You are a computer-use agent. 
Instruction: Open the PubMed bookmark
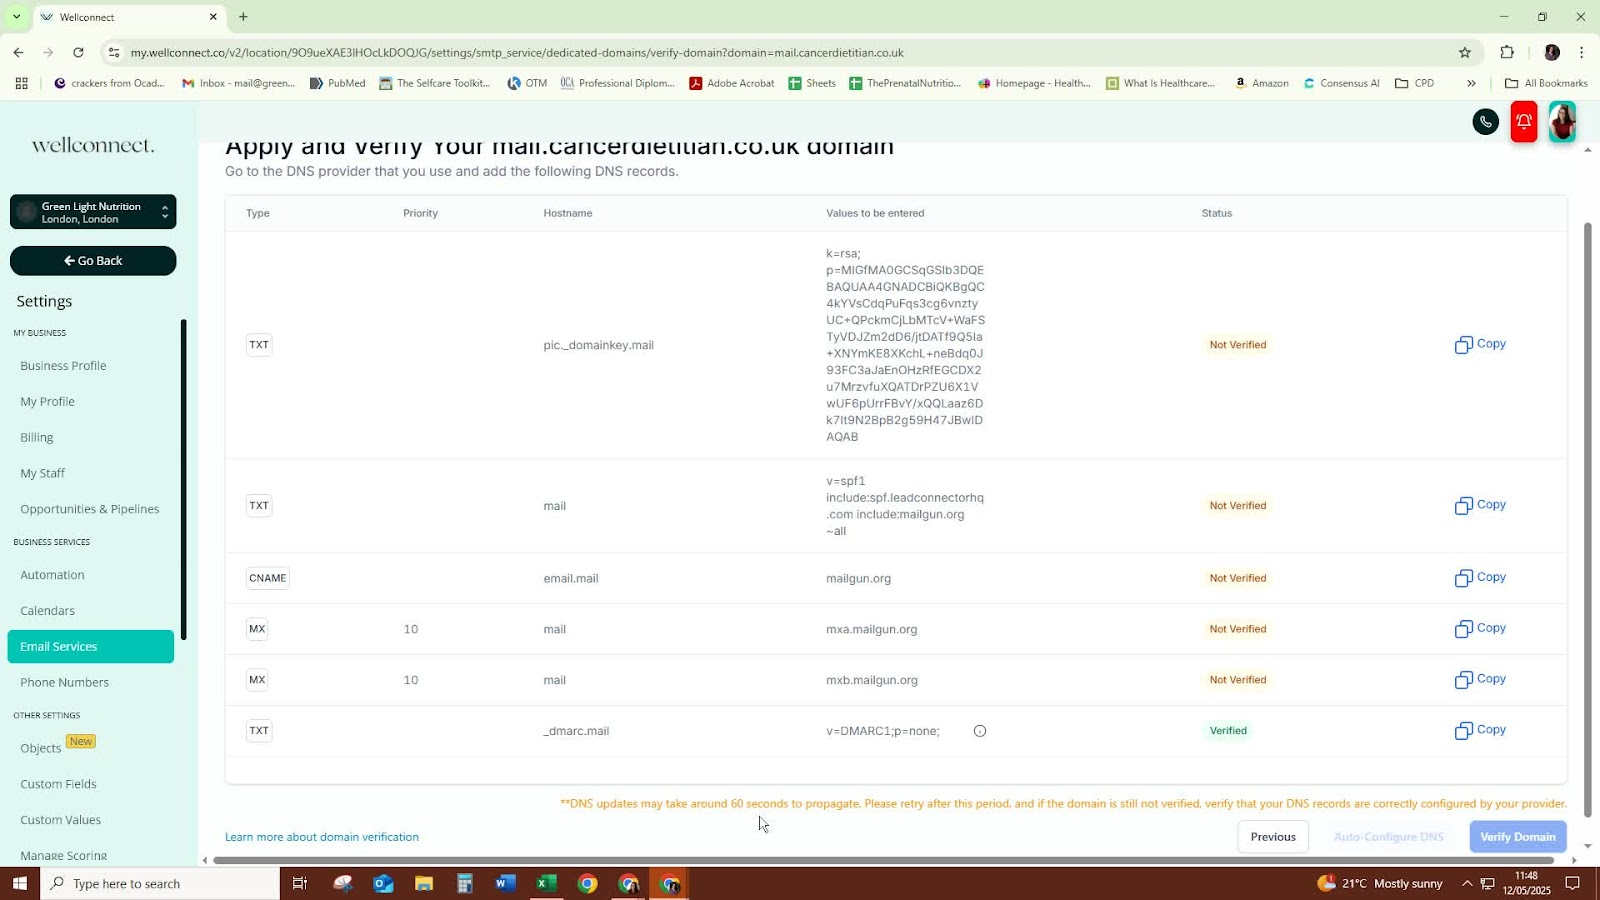(337, 83)
